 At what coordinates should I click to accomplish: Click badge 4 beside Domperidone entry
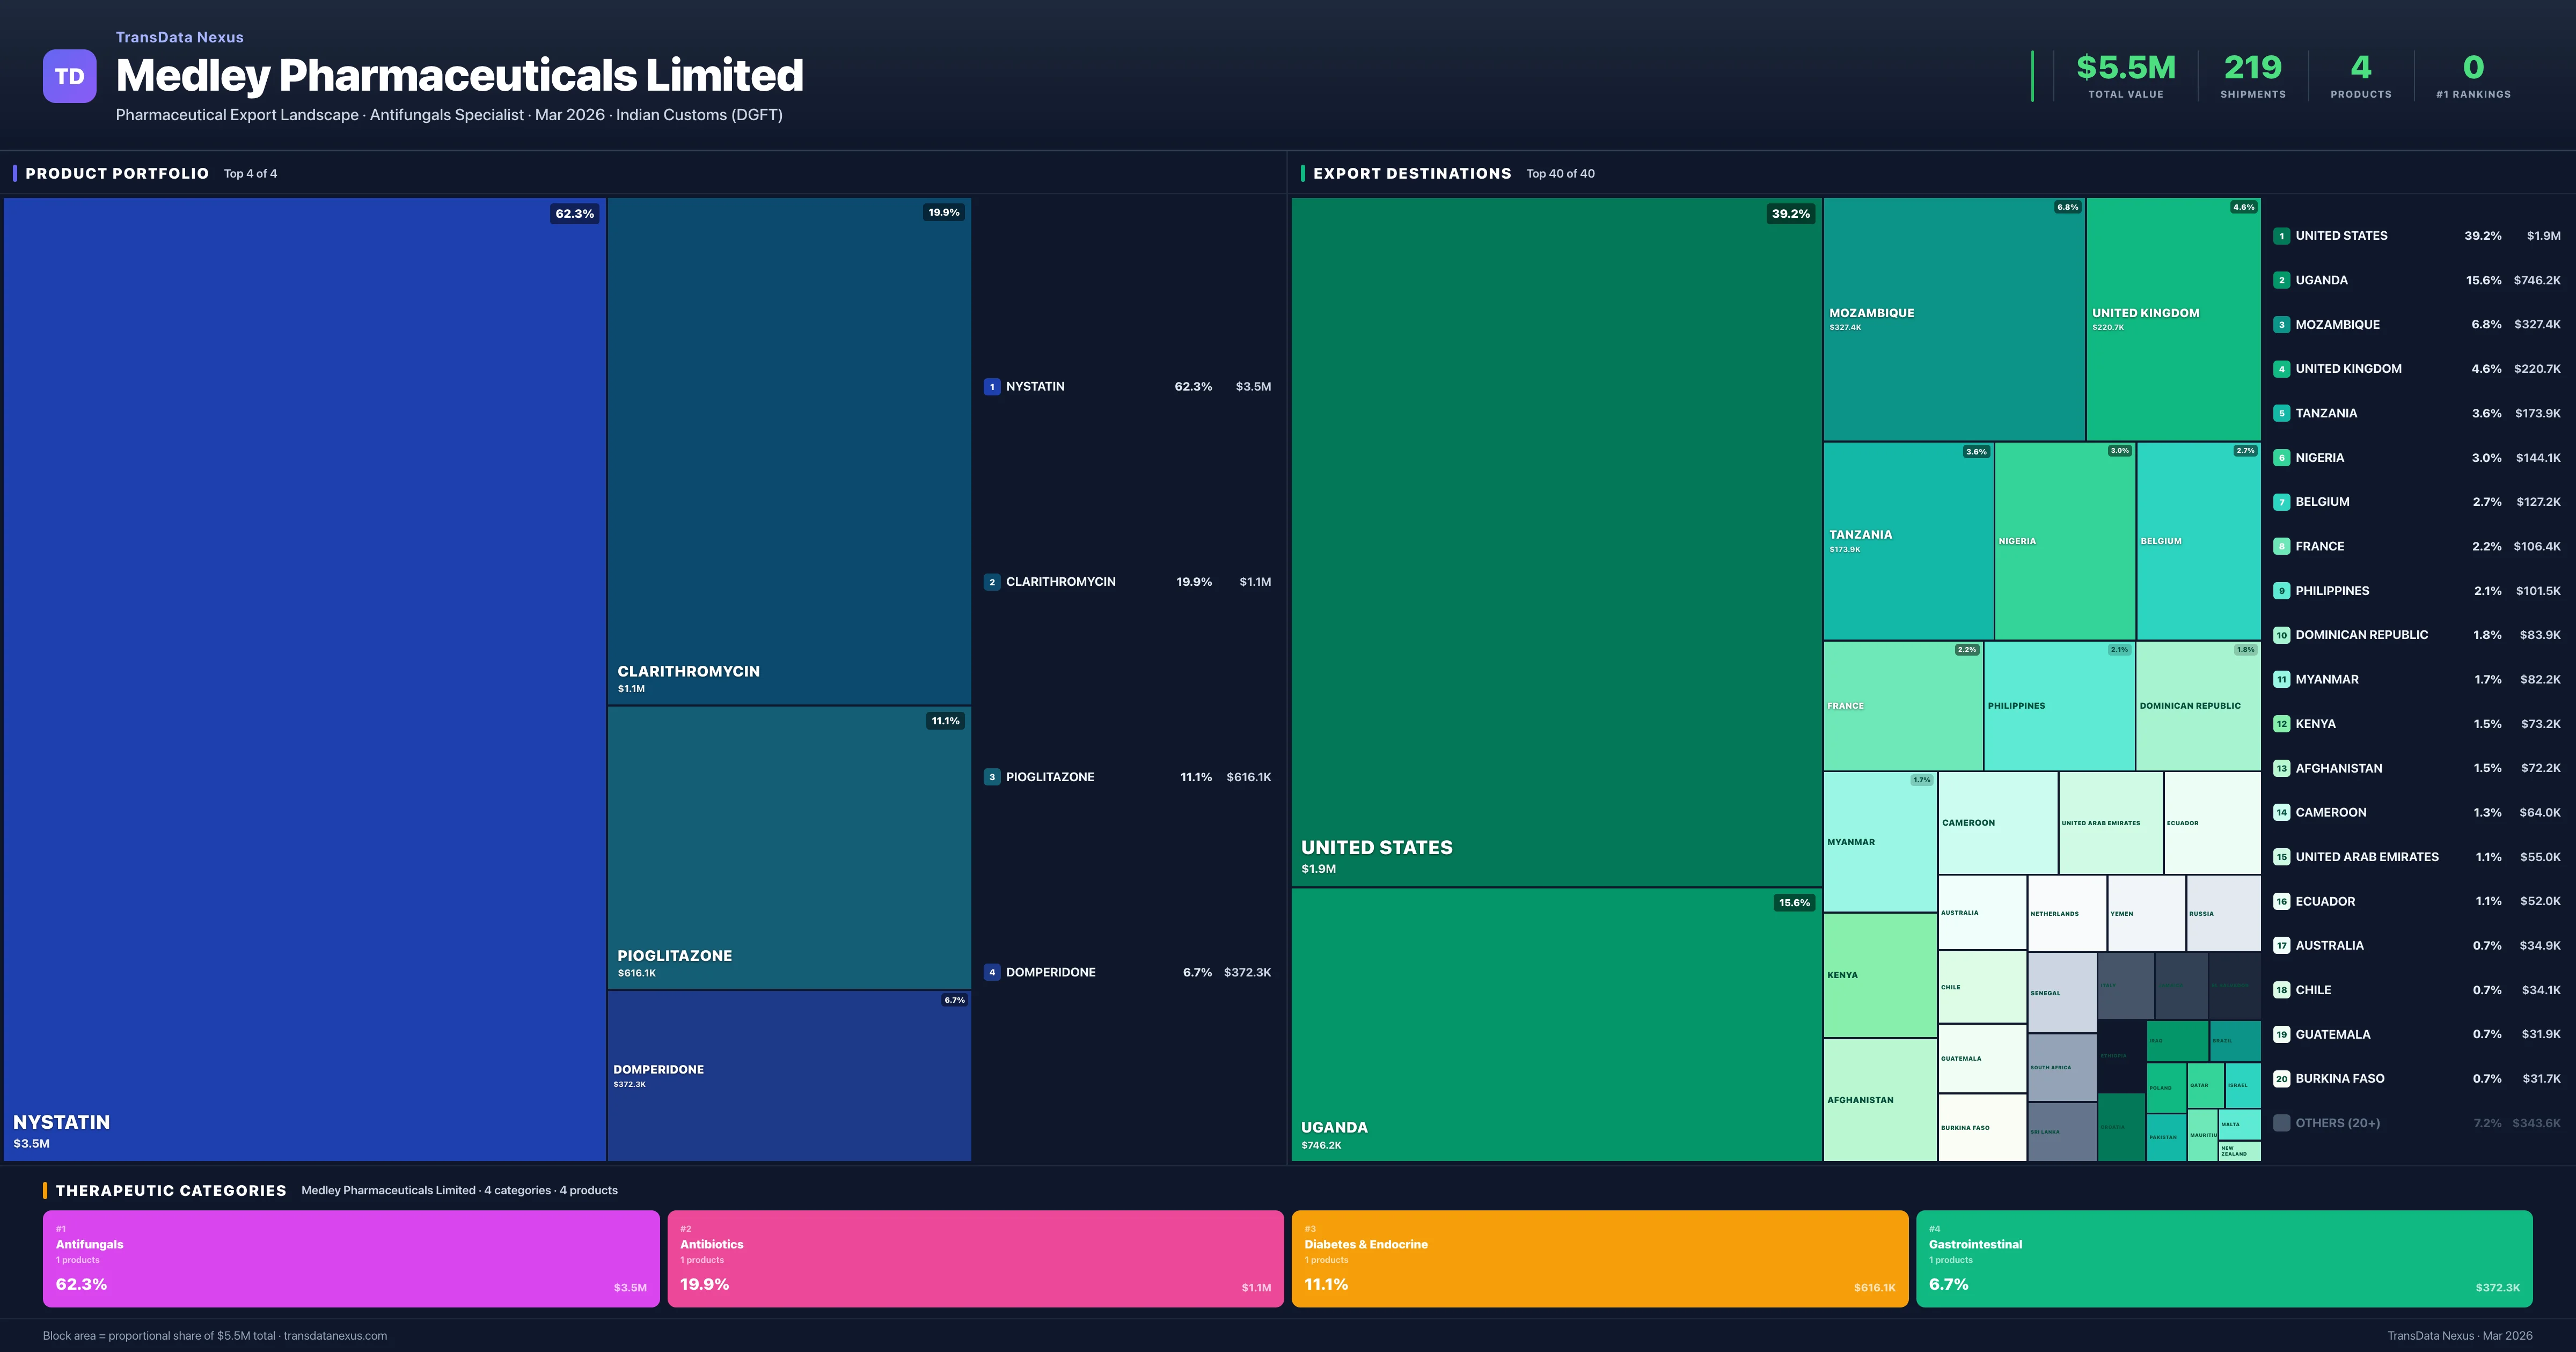pos(991,971)
